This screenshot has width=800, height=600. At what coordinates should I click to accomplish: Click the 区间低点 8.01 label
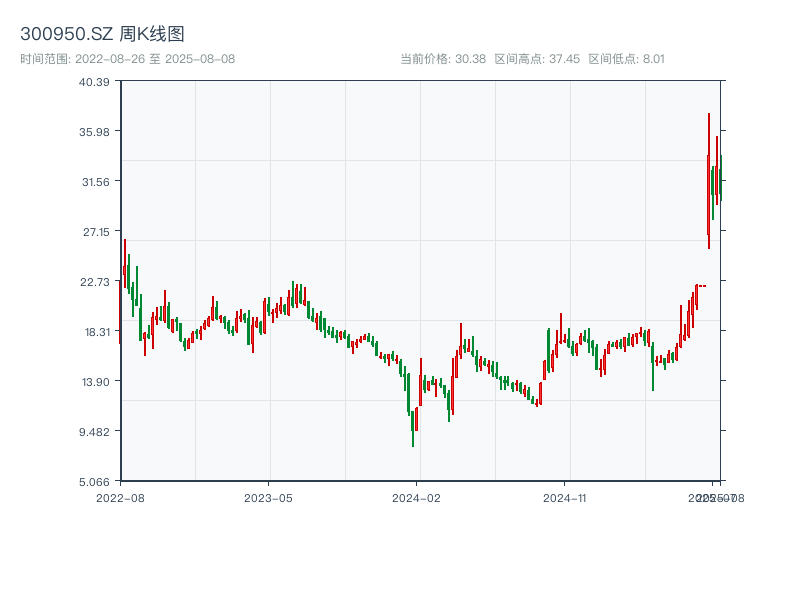pyautogui.click(x=626, y=59)
